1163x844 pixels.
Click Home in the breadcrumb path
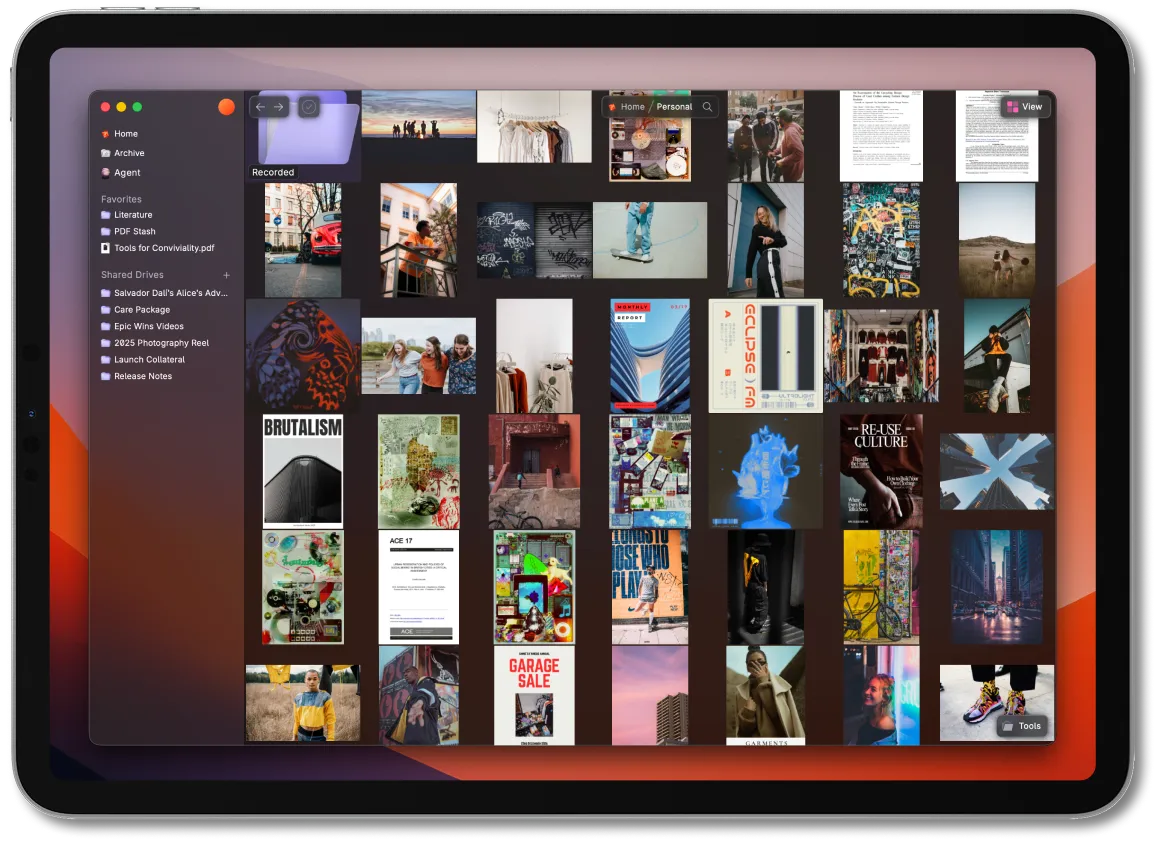click(x=631, y=107)
